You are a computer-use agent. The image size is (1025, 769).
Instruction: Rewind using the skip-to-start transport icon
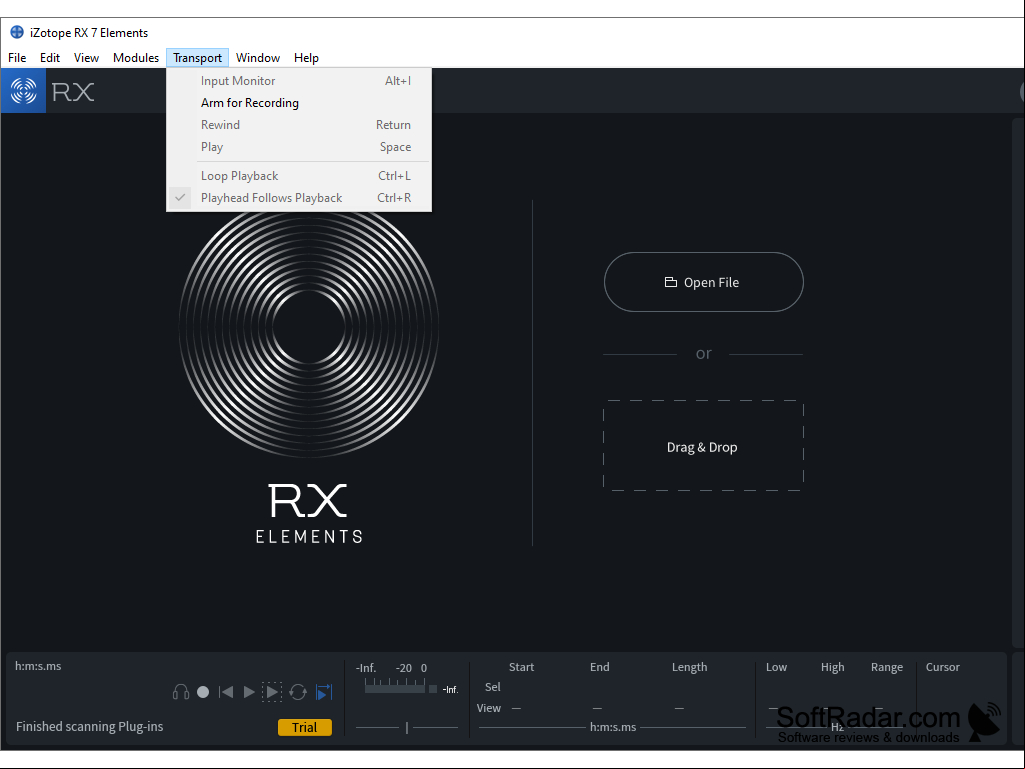226,692
